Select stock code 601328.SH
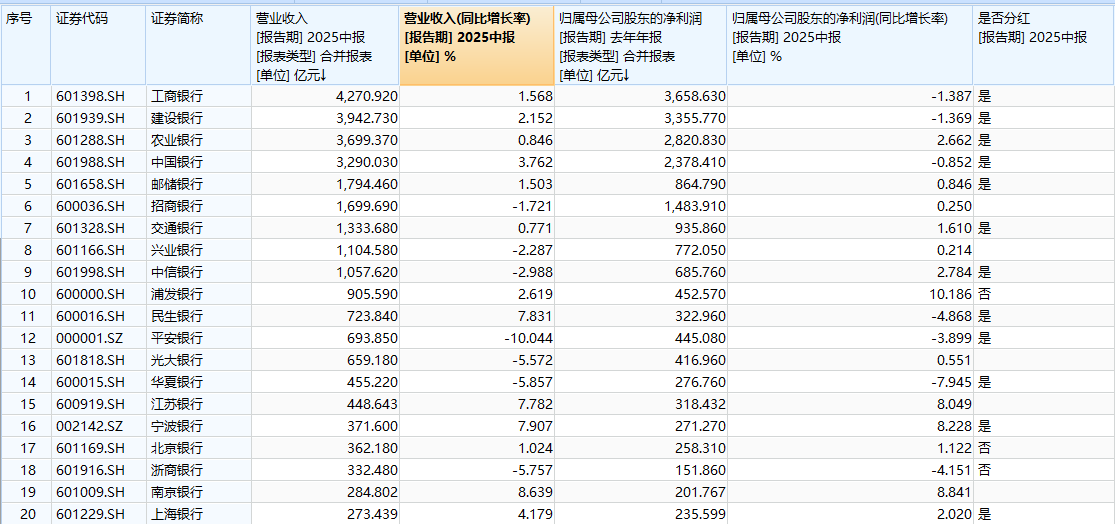The height and width of the screenshot is (524, 1115). (90, 228)
